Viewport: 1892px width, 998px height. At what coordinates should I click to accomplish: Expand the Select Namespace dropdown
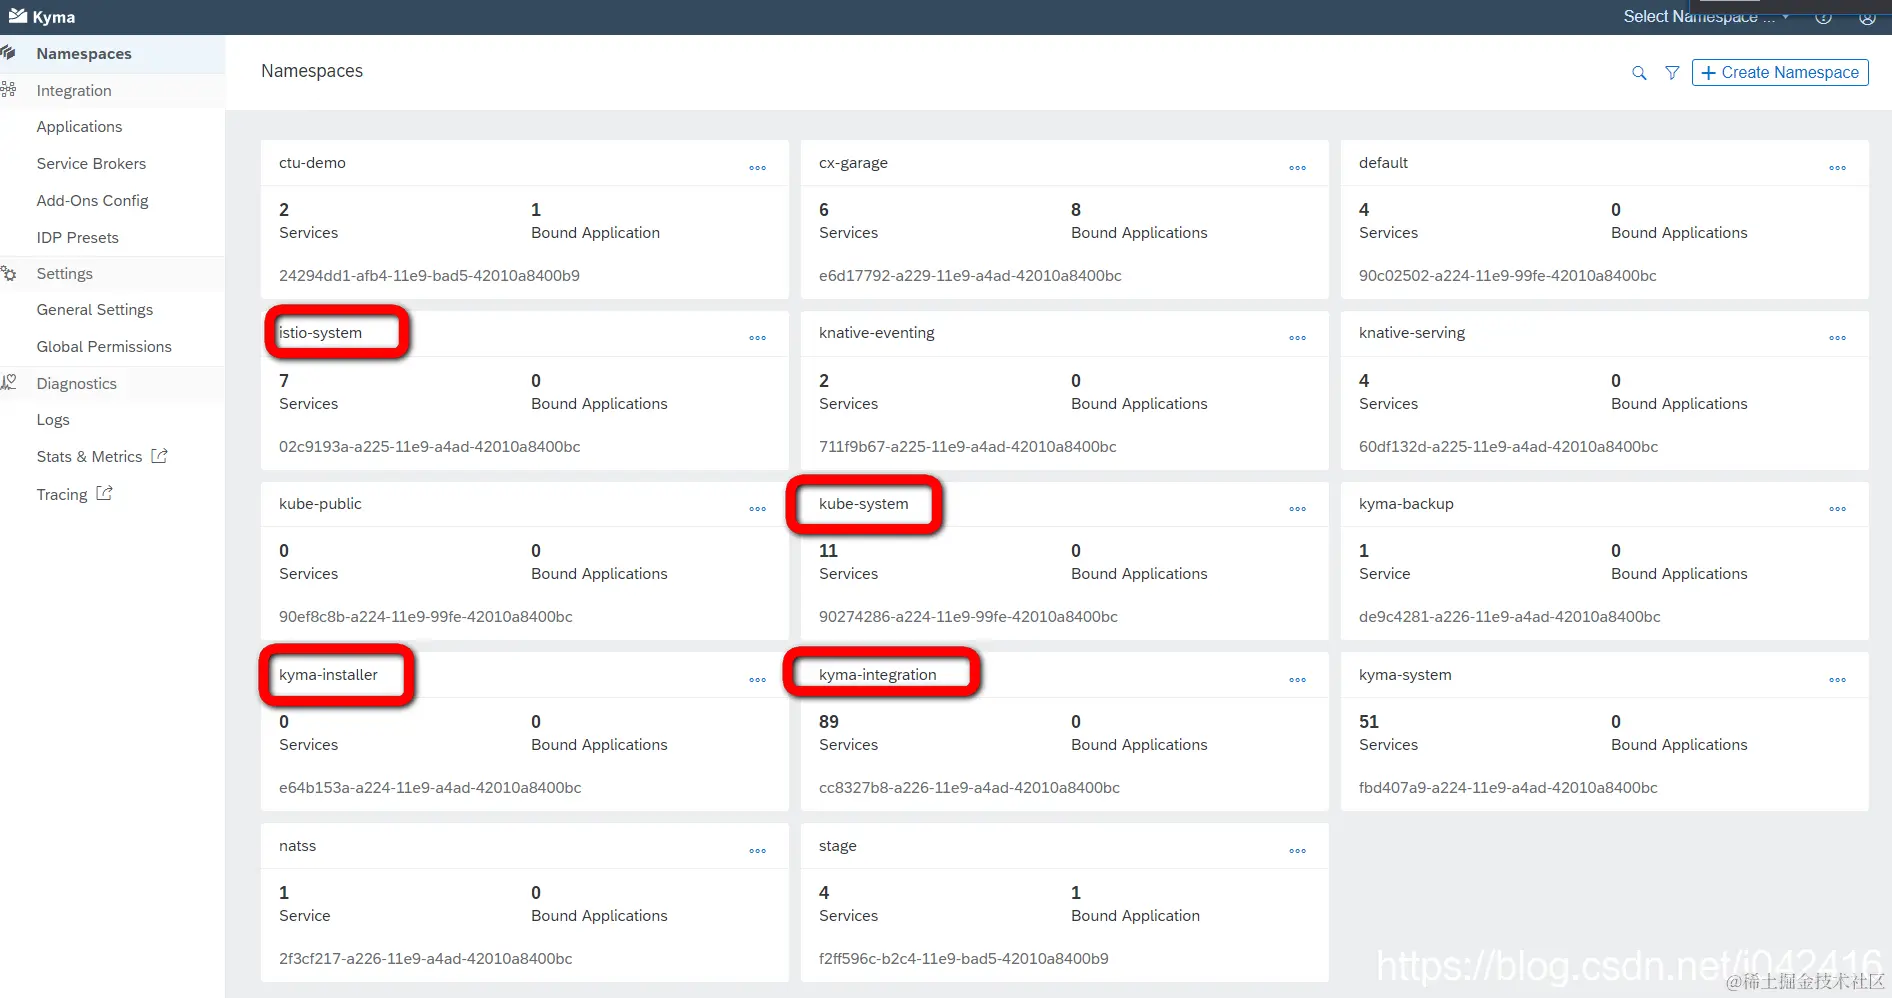coord(1706,17)
